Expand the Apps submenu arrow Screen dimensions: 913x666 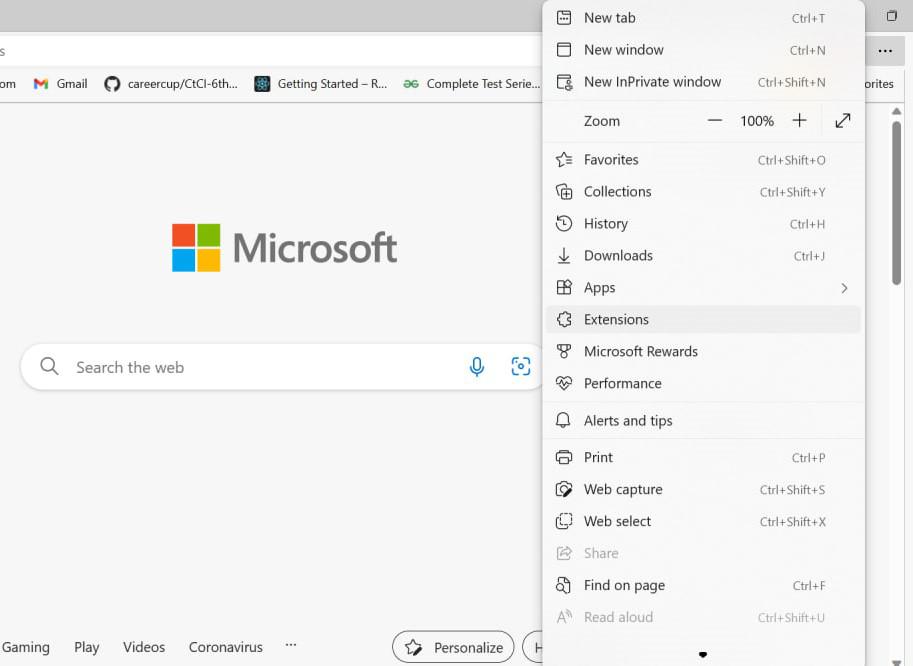point(844,288)
